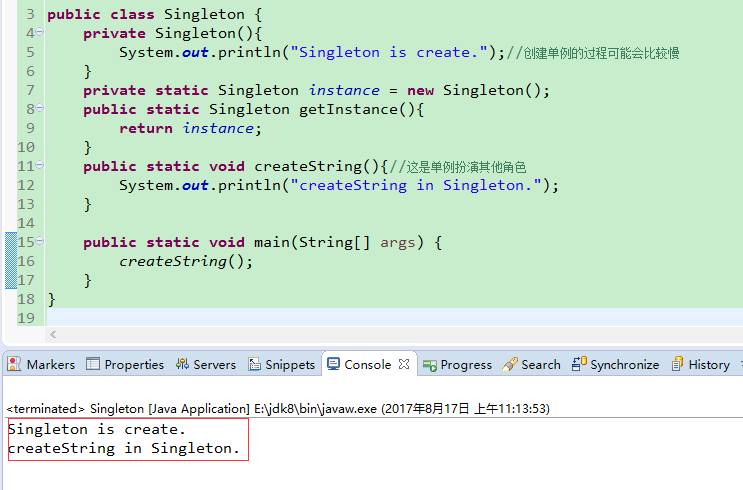
Task: Click the Chinese comment on line 11
Action: click(x=458, y=166)
